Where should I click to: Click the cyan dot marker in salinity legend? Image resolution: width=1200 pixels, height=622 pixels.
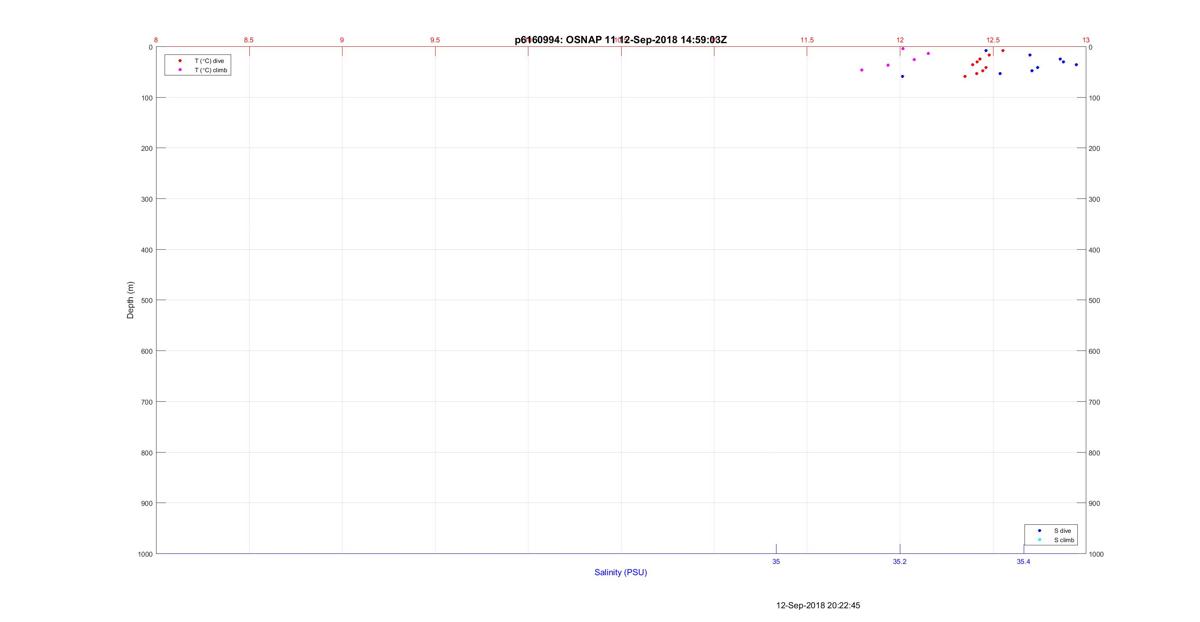pos(1039,540)
